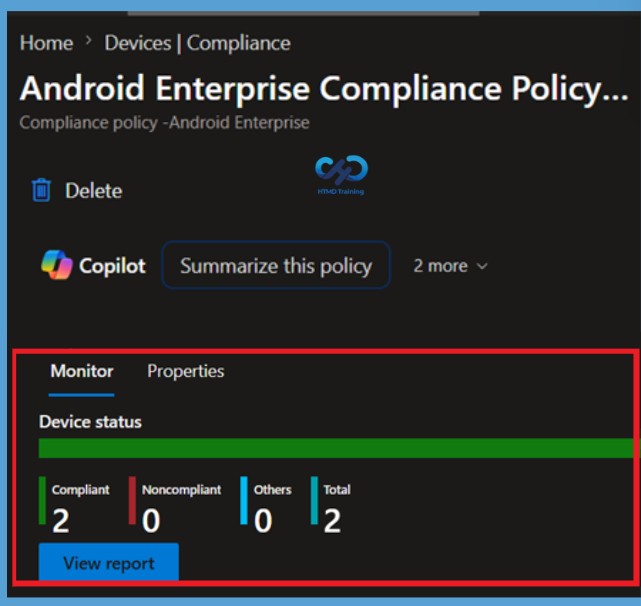
Task: Click the colorful Copilot logo icon
Action: click(57, 265)
